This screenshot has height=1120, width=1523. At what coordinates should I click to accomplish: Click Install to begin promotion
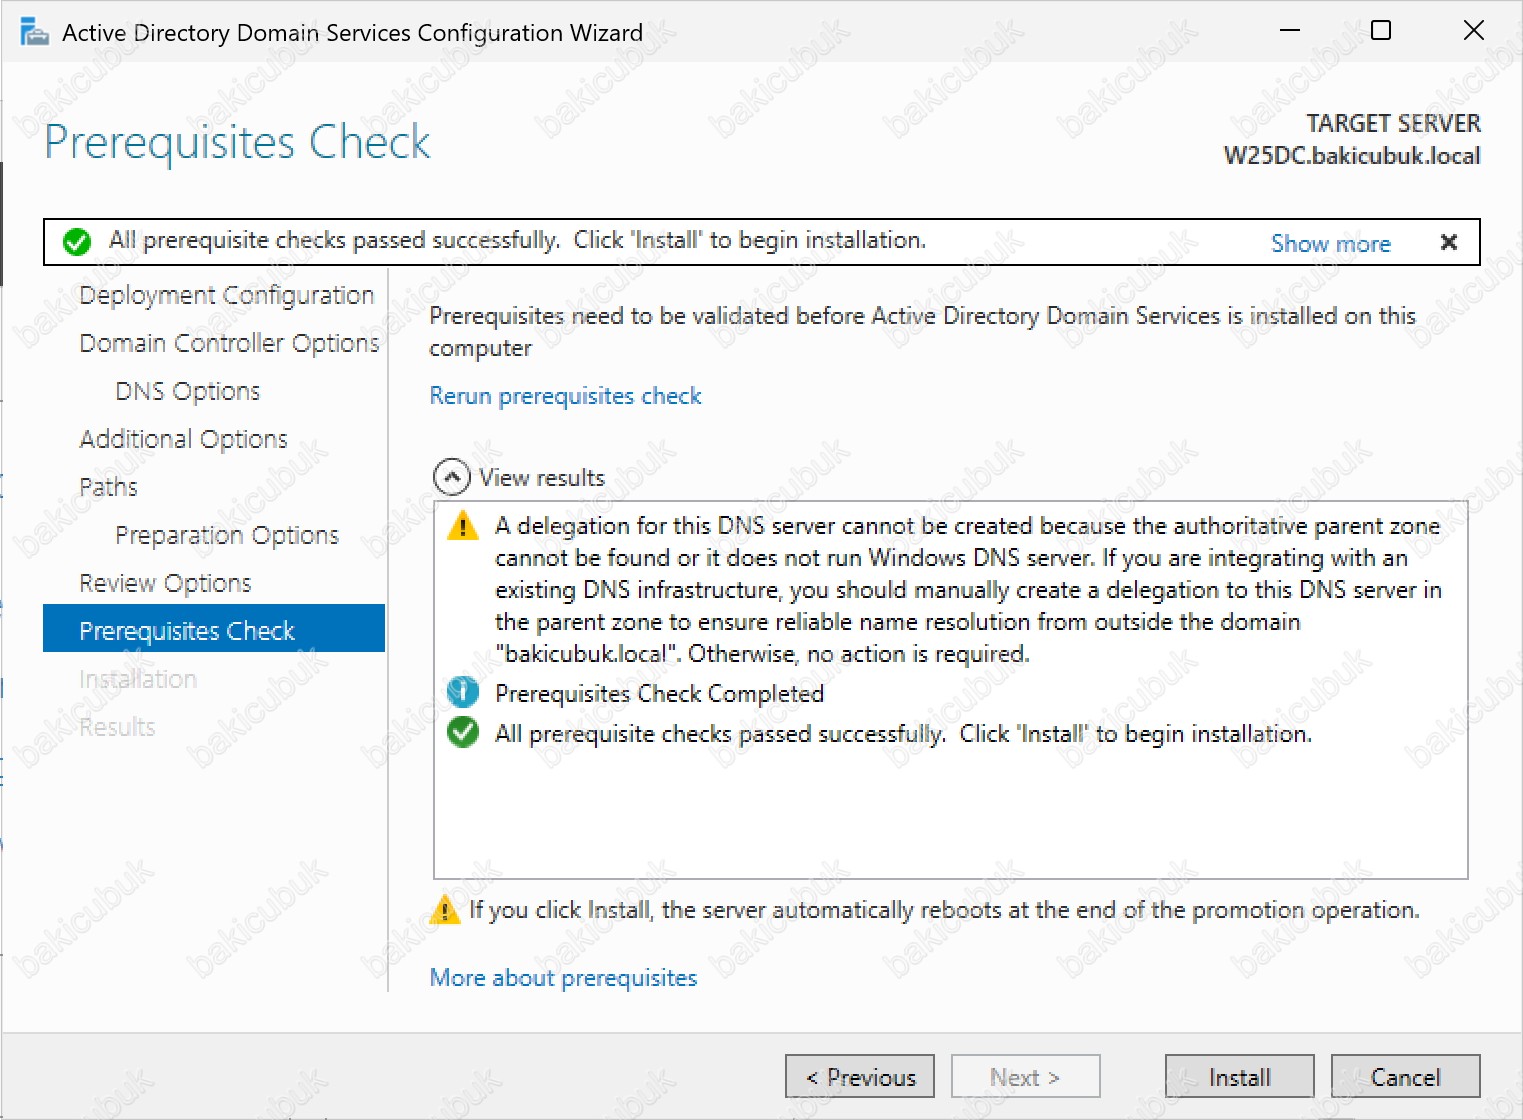[x=1240, y=1076]
